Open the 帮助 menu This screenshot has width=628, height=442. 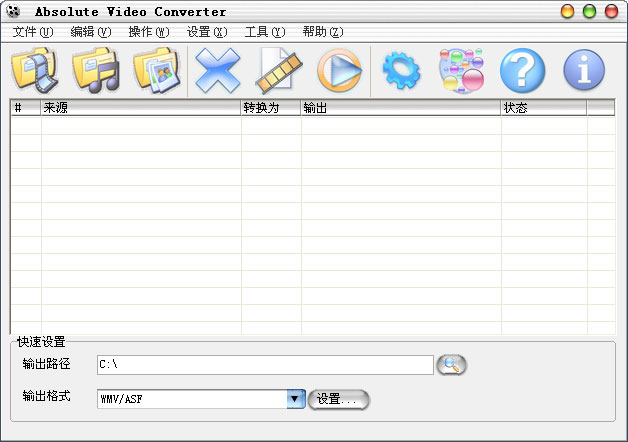tap(323, 32)
